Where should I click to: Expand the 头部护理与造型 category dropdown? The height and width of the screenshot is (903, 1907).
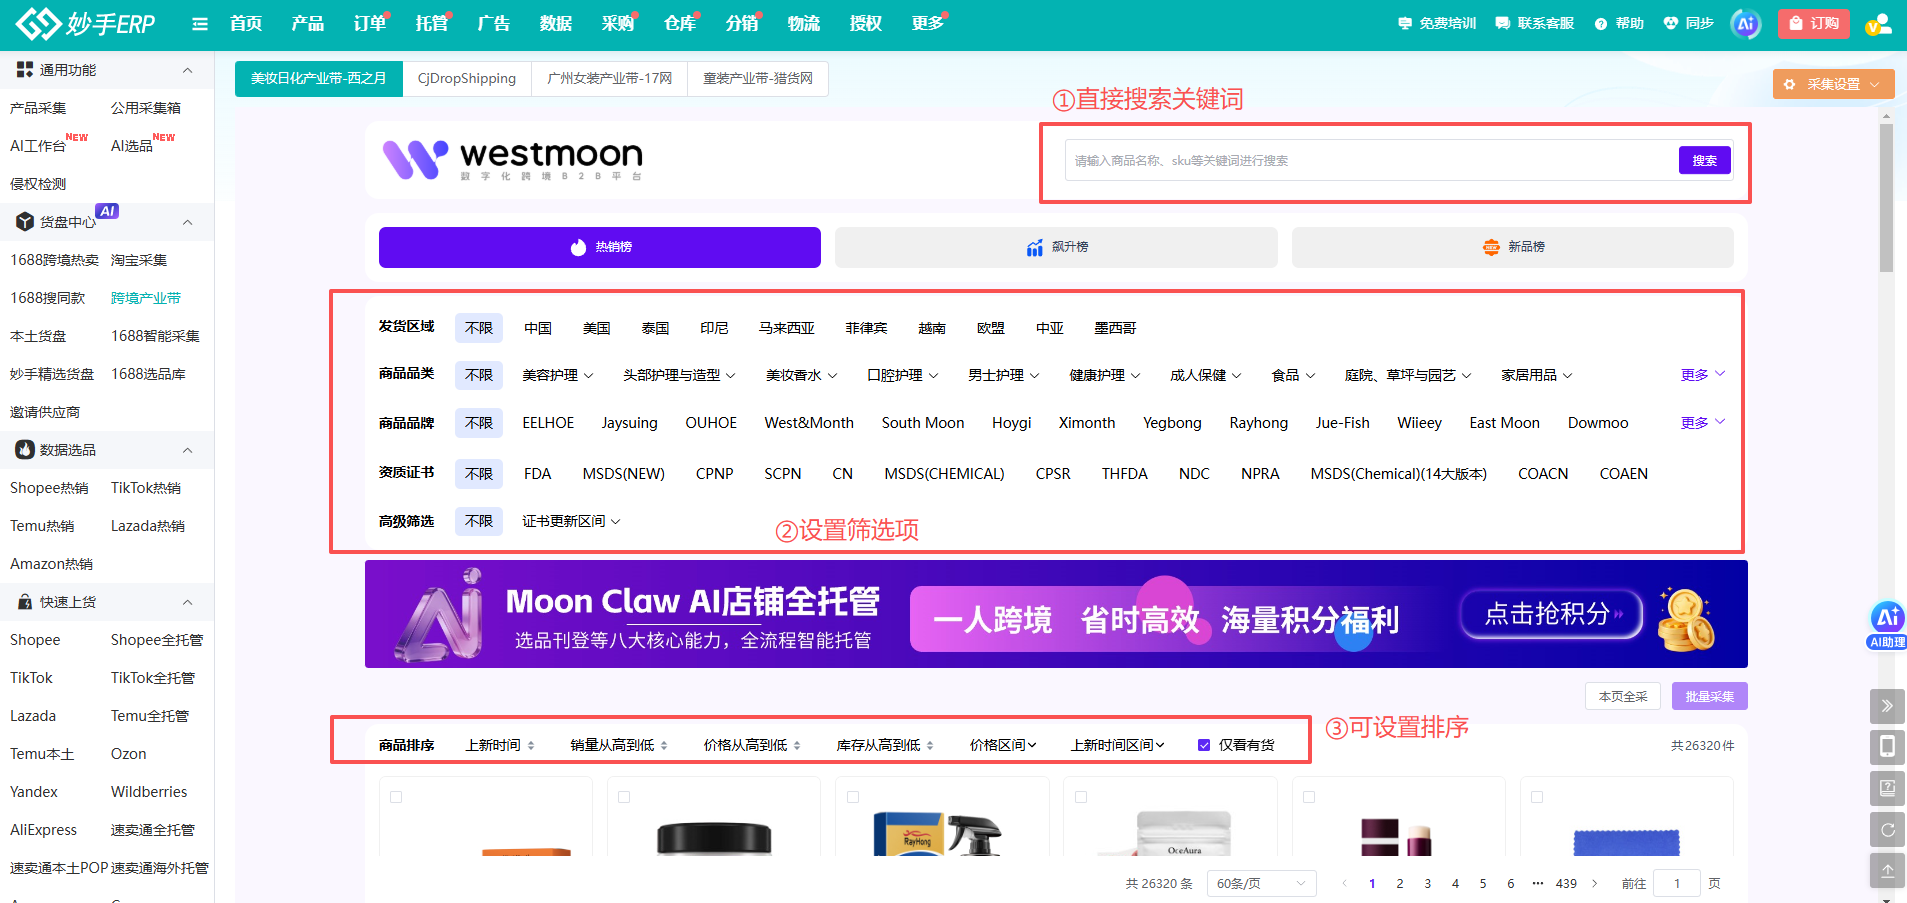679,375
